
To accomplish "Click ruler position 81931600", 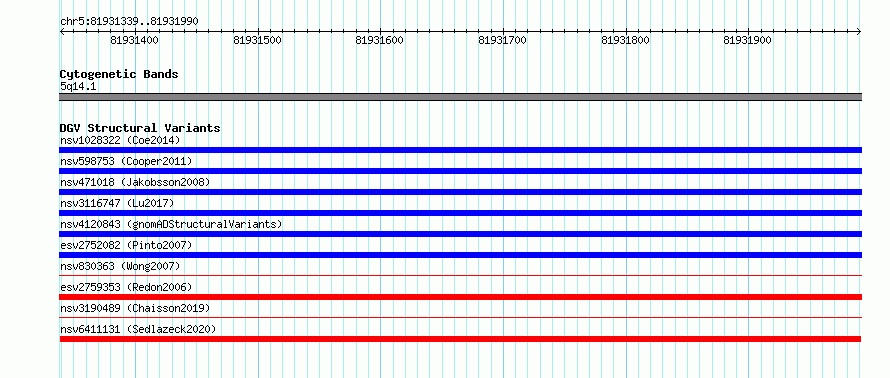I will 380,40.
